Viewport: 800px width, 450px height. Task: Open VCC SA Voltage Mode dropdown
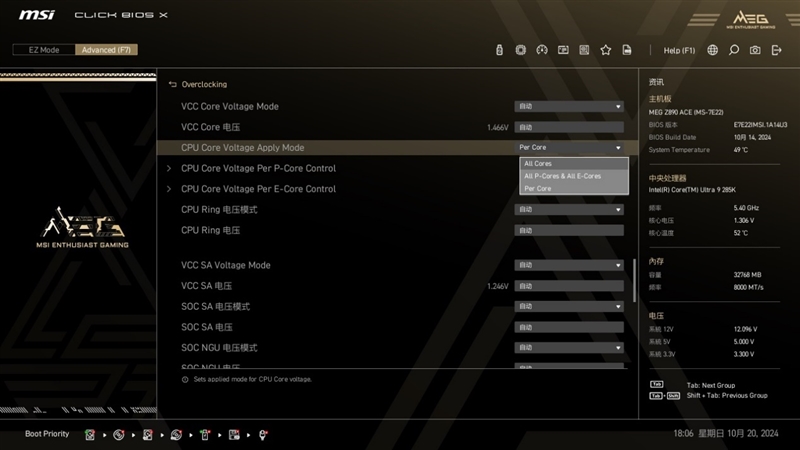569,265
